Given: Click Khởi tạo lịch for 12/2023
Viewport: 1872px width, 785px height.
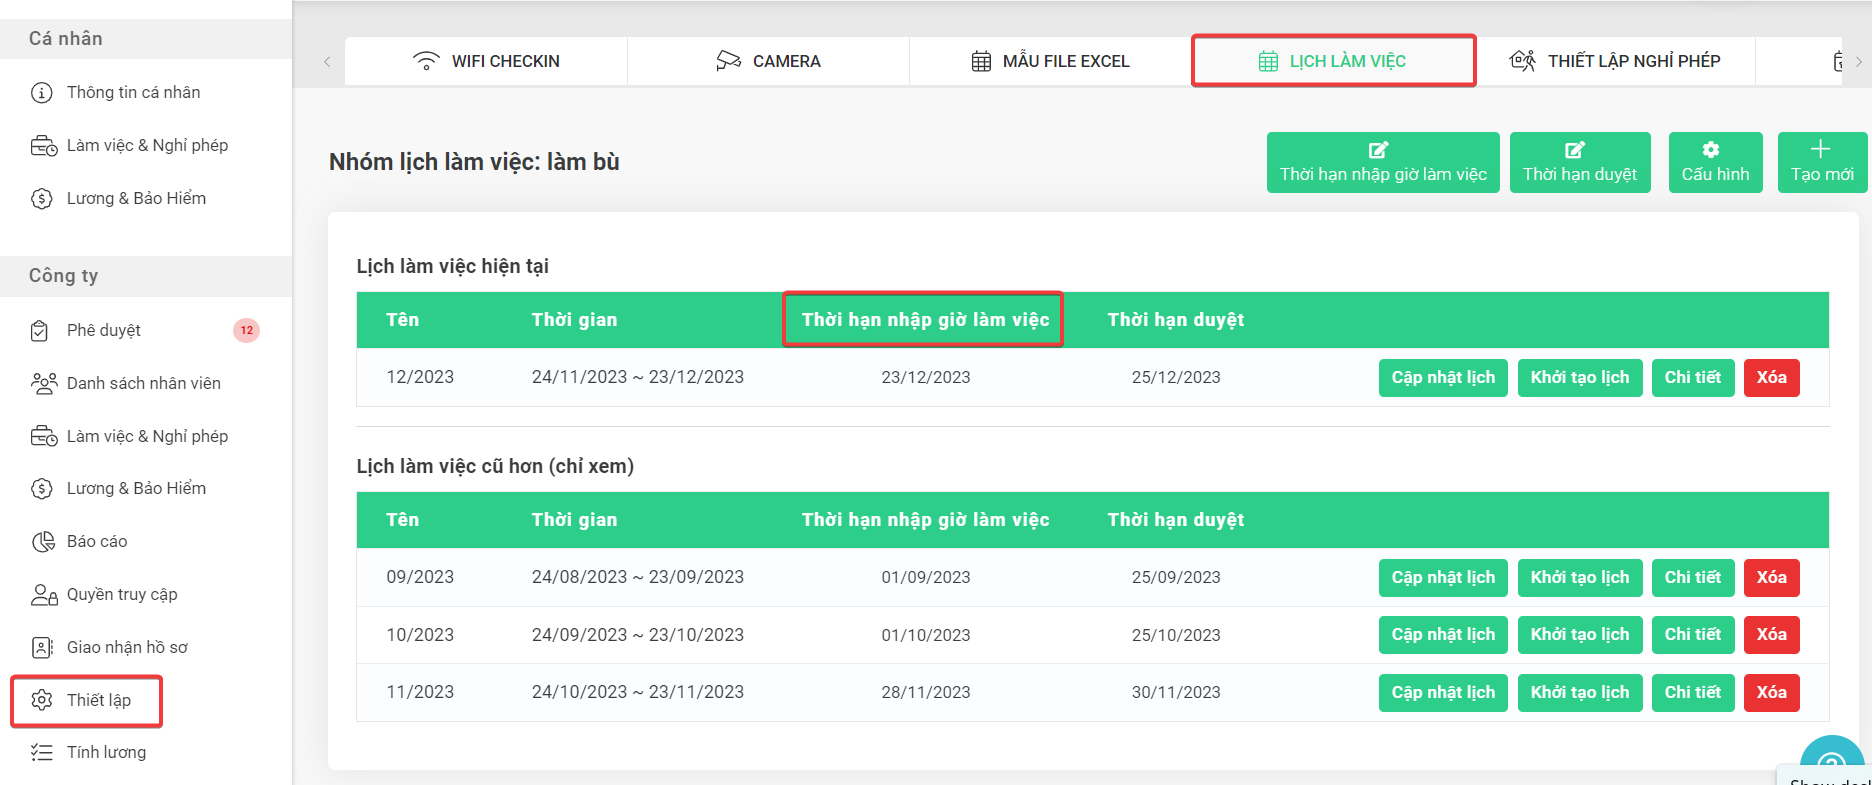Looking at the screenshot, I should [1580, 378].
